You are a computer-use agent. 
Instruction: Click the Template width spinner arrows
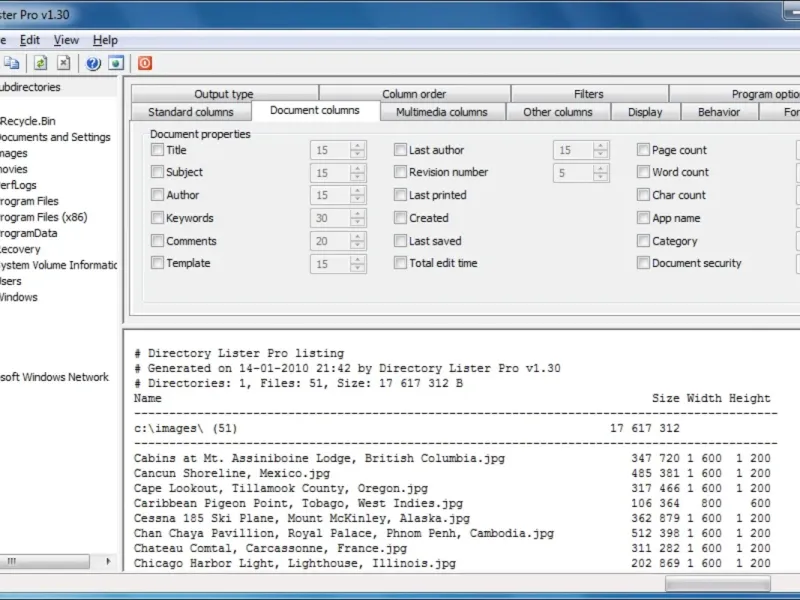tap(358, 264)
